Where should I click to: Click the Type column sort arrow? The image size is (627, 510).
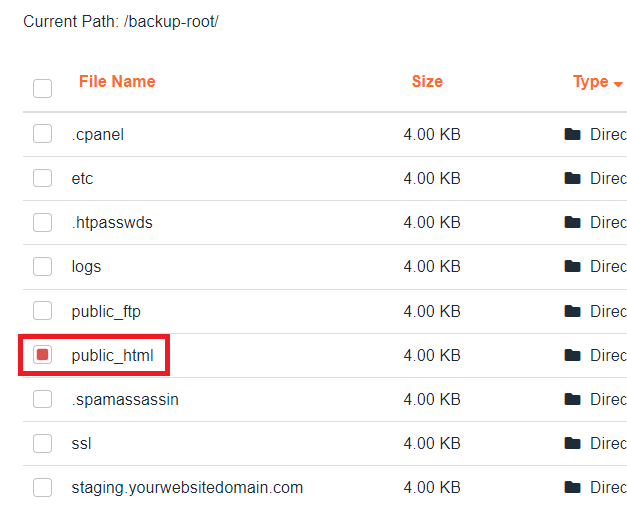(x=619, y=83)
